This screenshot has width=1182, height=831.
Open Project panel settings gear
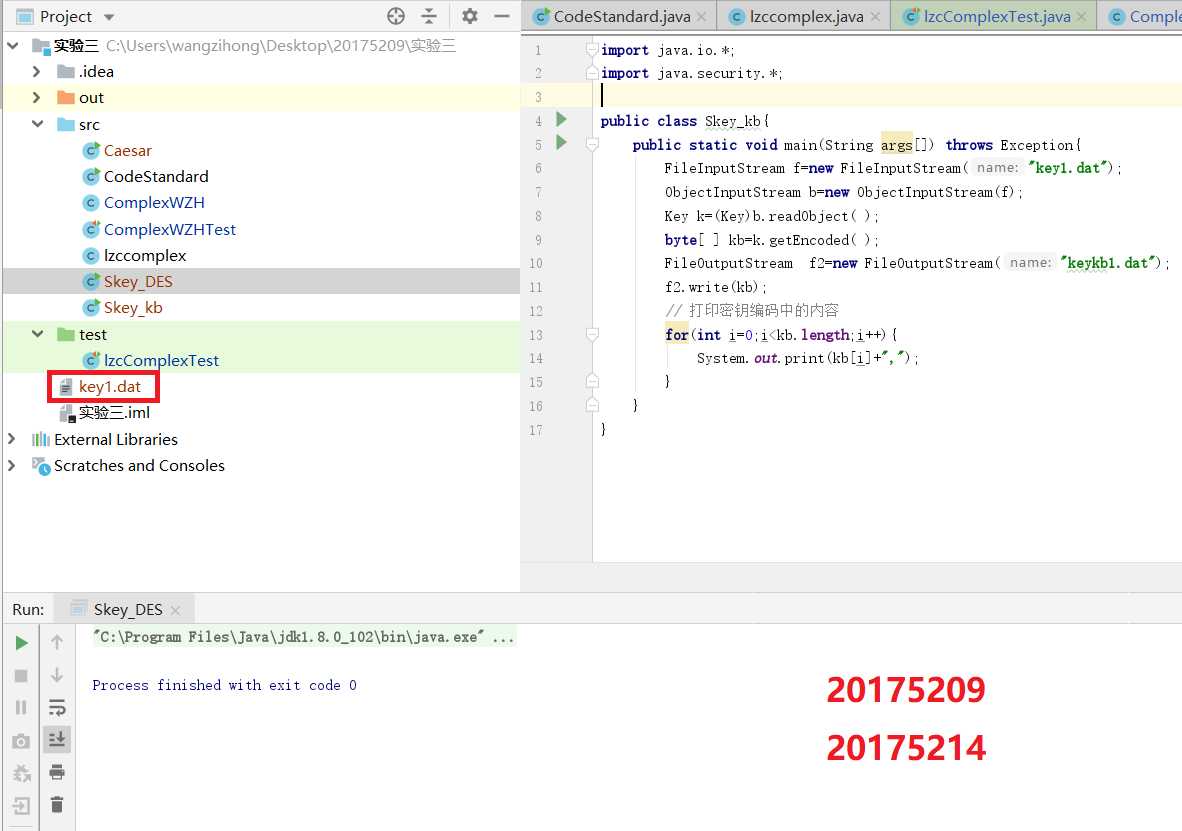point(470,16)
